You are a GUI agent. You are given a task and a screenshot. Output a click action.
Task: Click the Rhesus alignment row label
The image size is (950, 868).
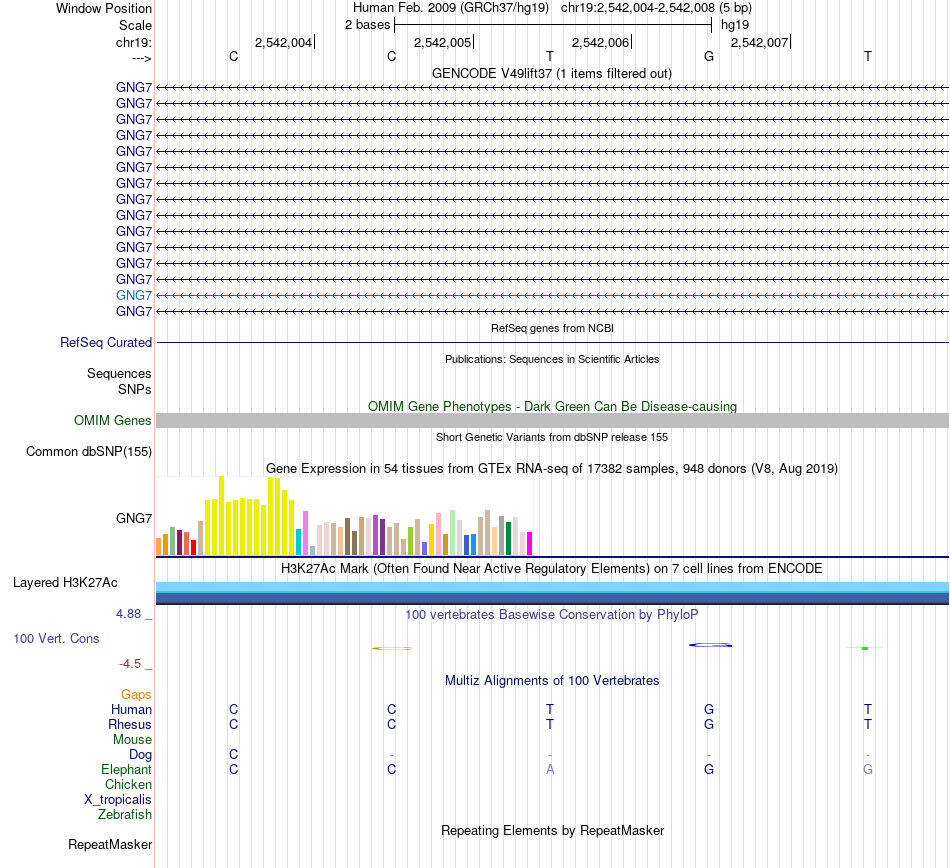[x=130, y=725]
